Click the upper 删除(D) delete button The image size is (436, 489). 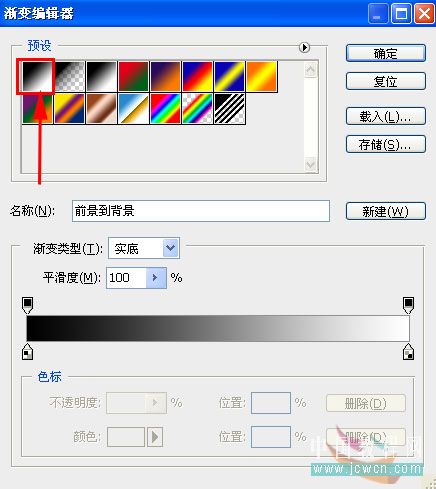point(366,403)
